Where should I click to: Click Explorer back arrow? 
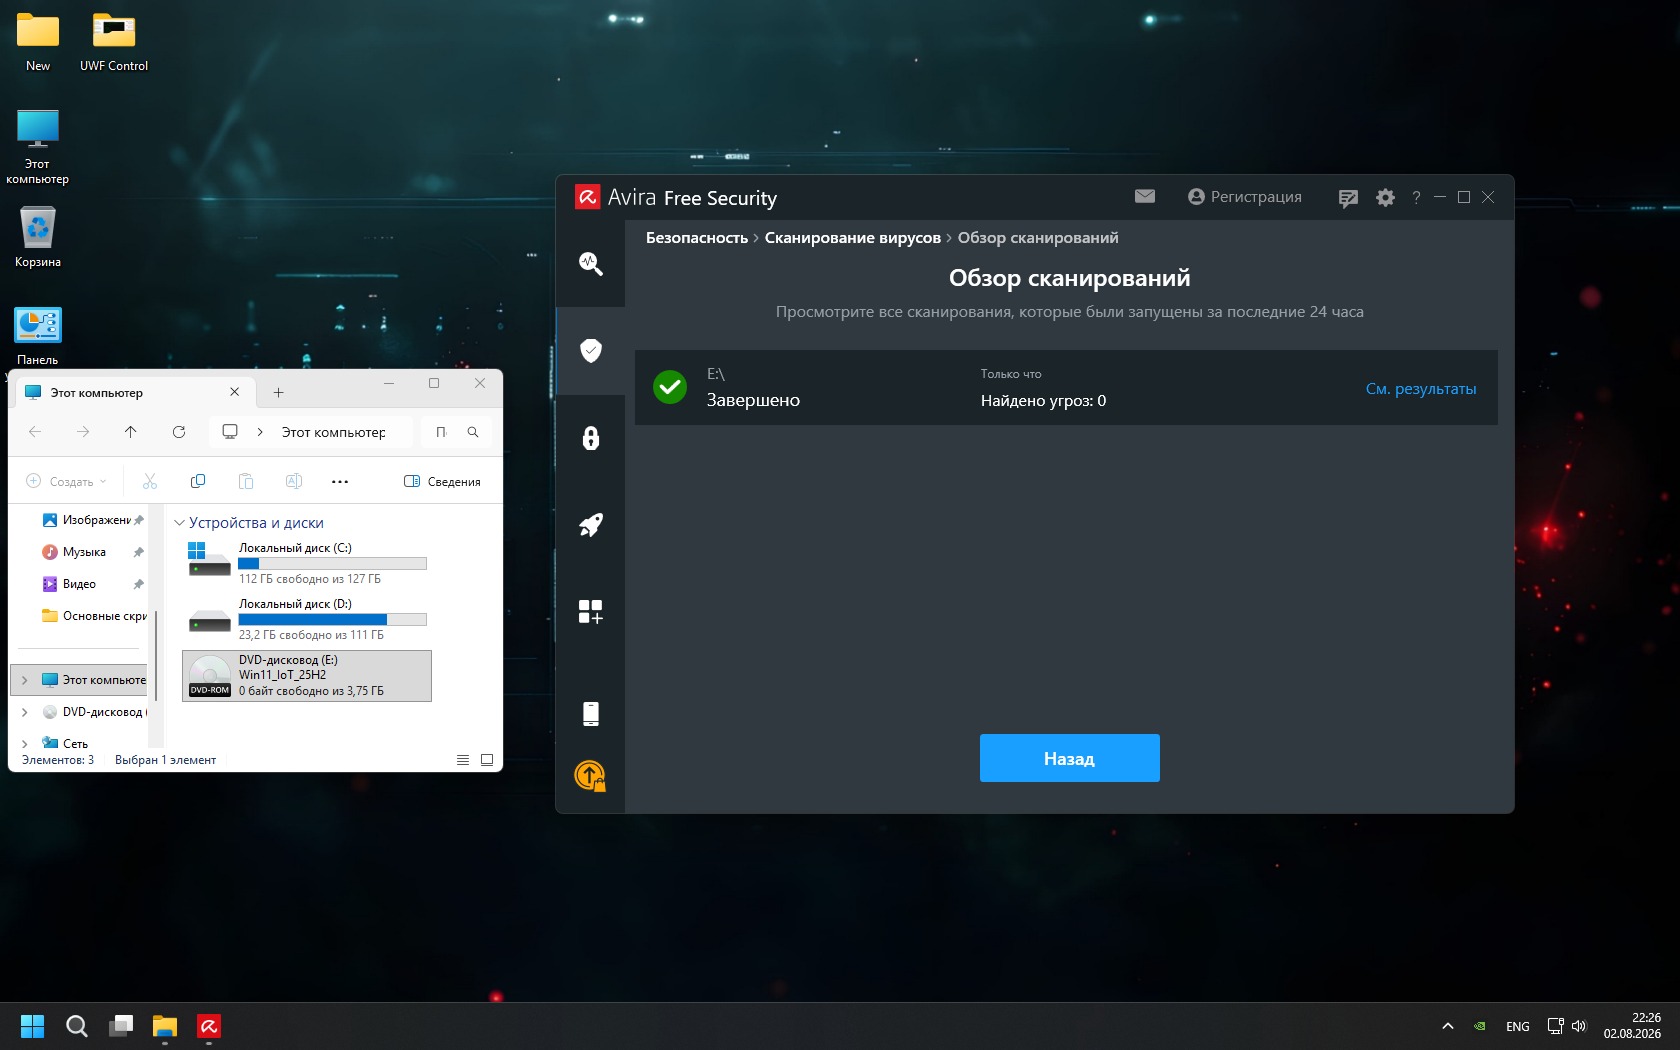click(x=35, y=432)
